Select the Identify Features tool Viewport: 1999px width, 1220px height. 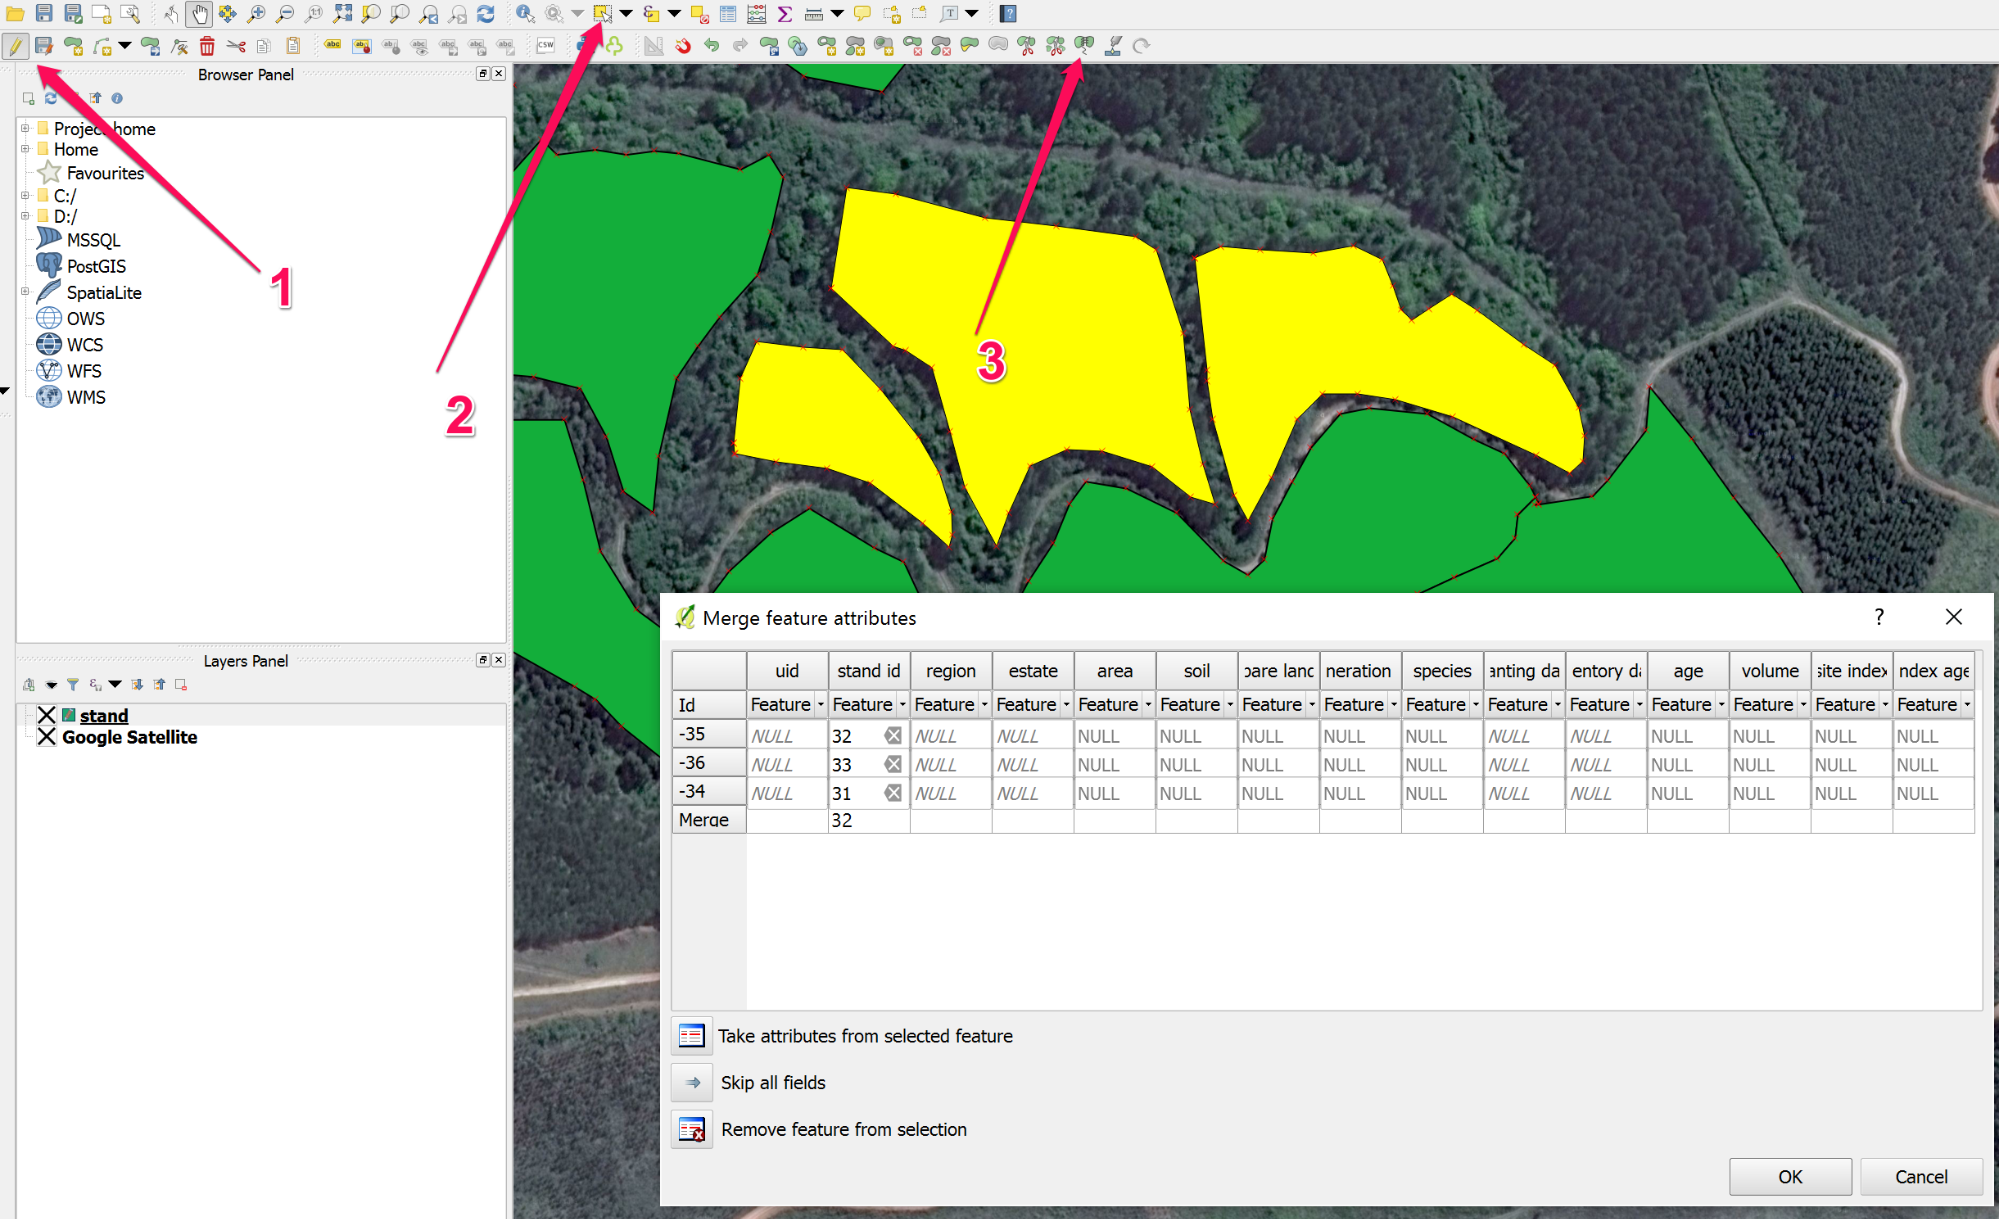point(524,14)
